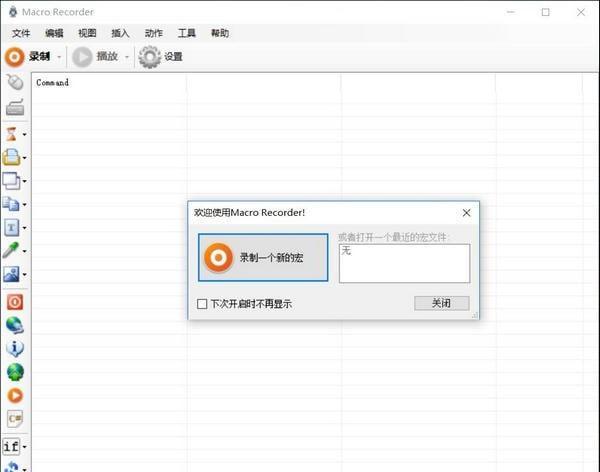This screenshot has width=600, height=472.
Task: Click the orange play-macro icon in sidebar
Action: pos(15,395)
